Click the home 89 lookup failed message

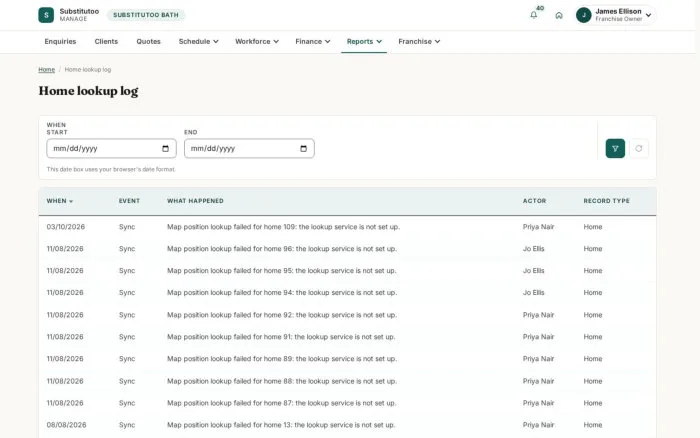[x=282, y=359]
